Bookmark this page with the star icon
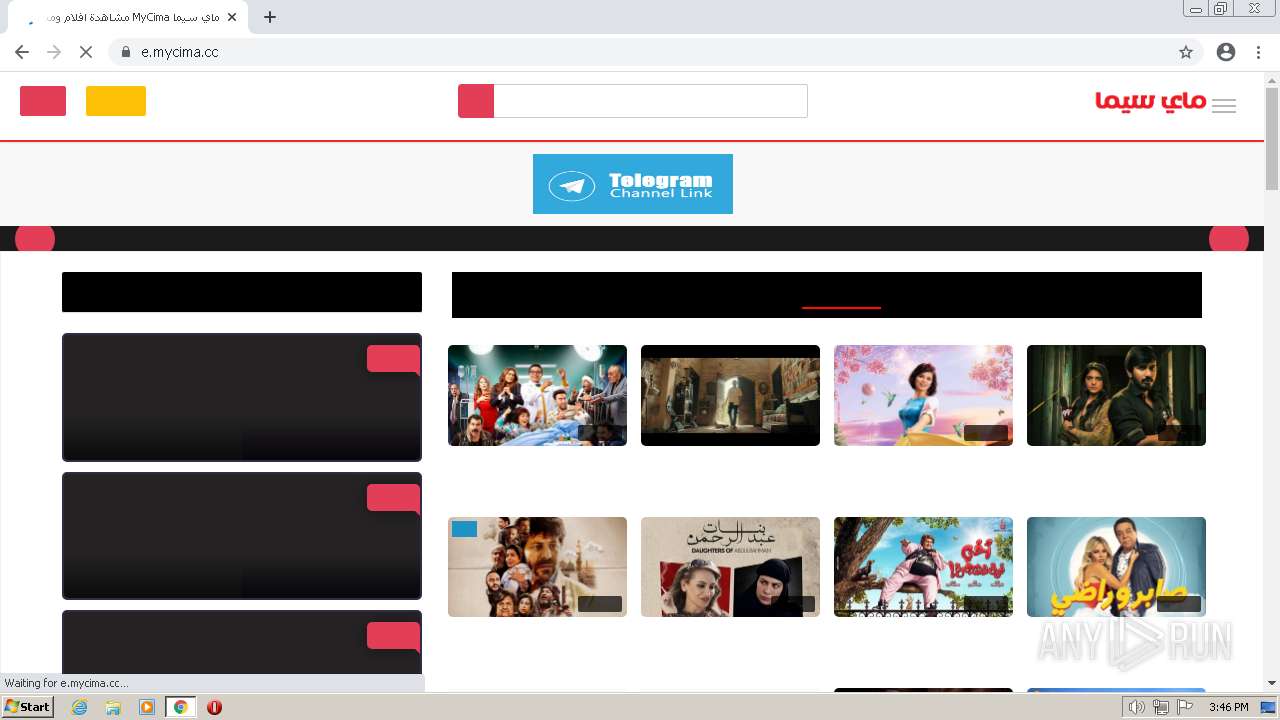Viewport: 1280px width, 720px height. 1186,52
